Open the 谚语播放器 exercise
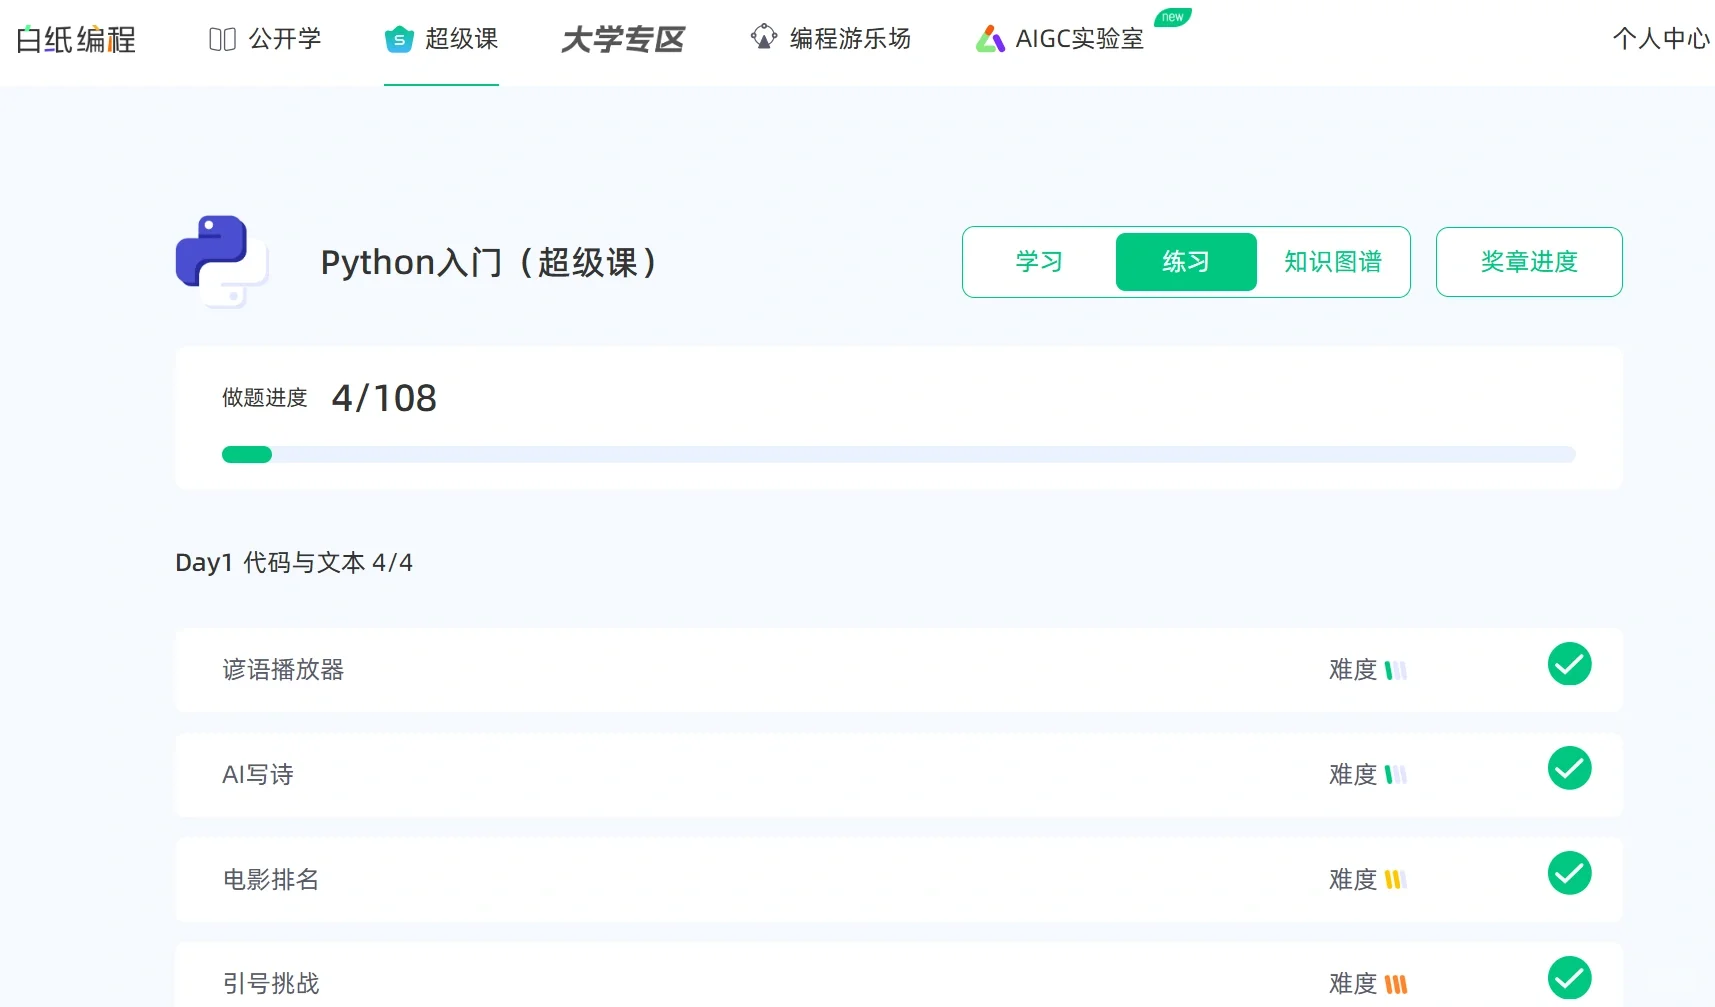1715x1007 pixels. (899, 670)
